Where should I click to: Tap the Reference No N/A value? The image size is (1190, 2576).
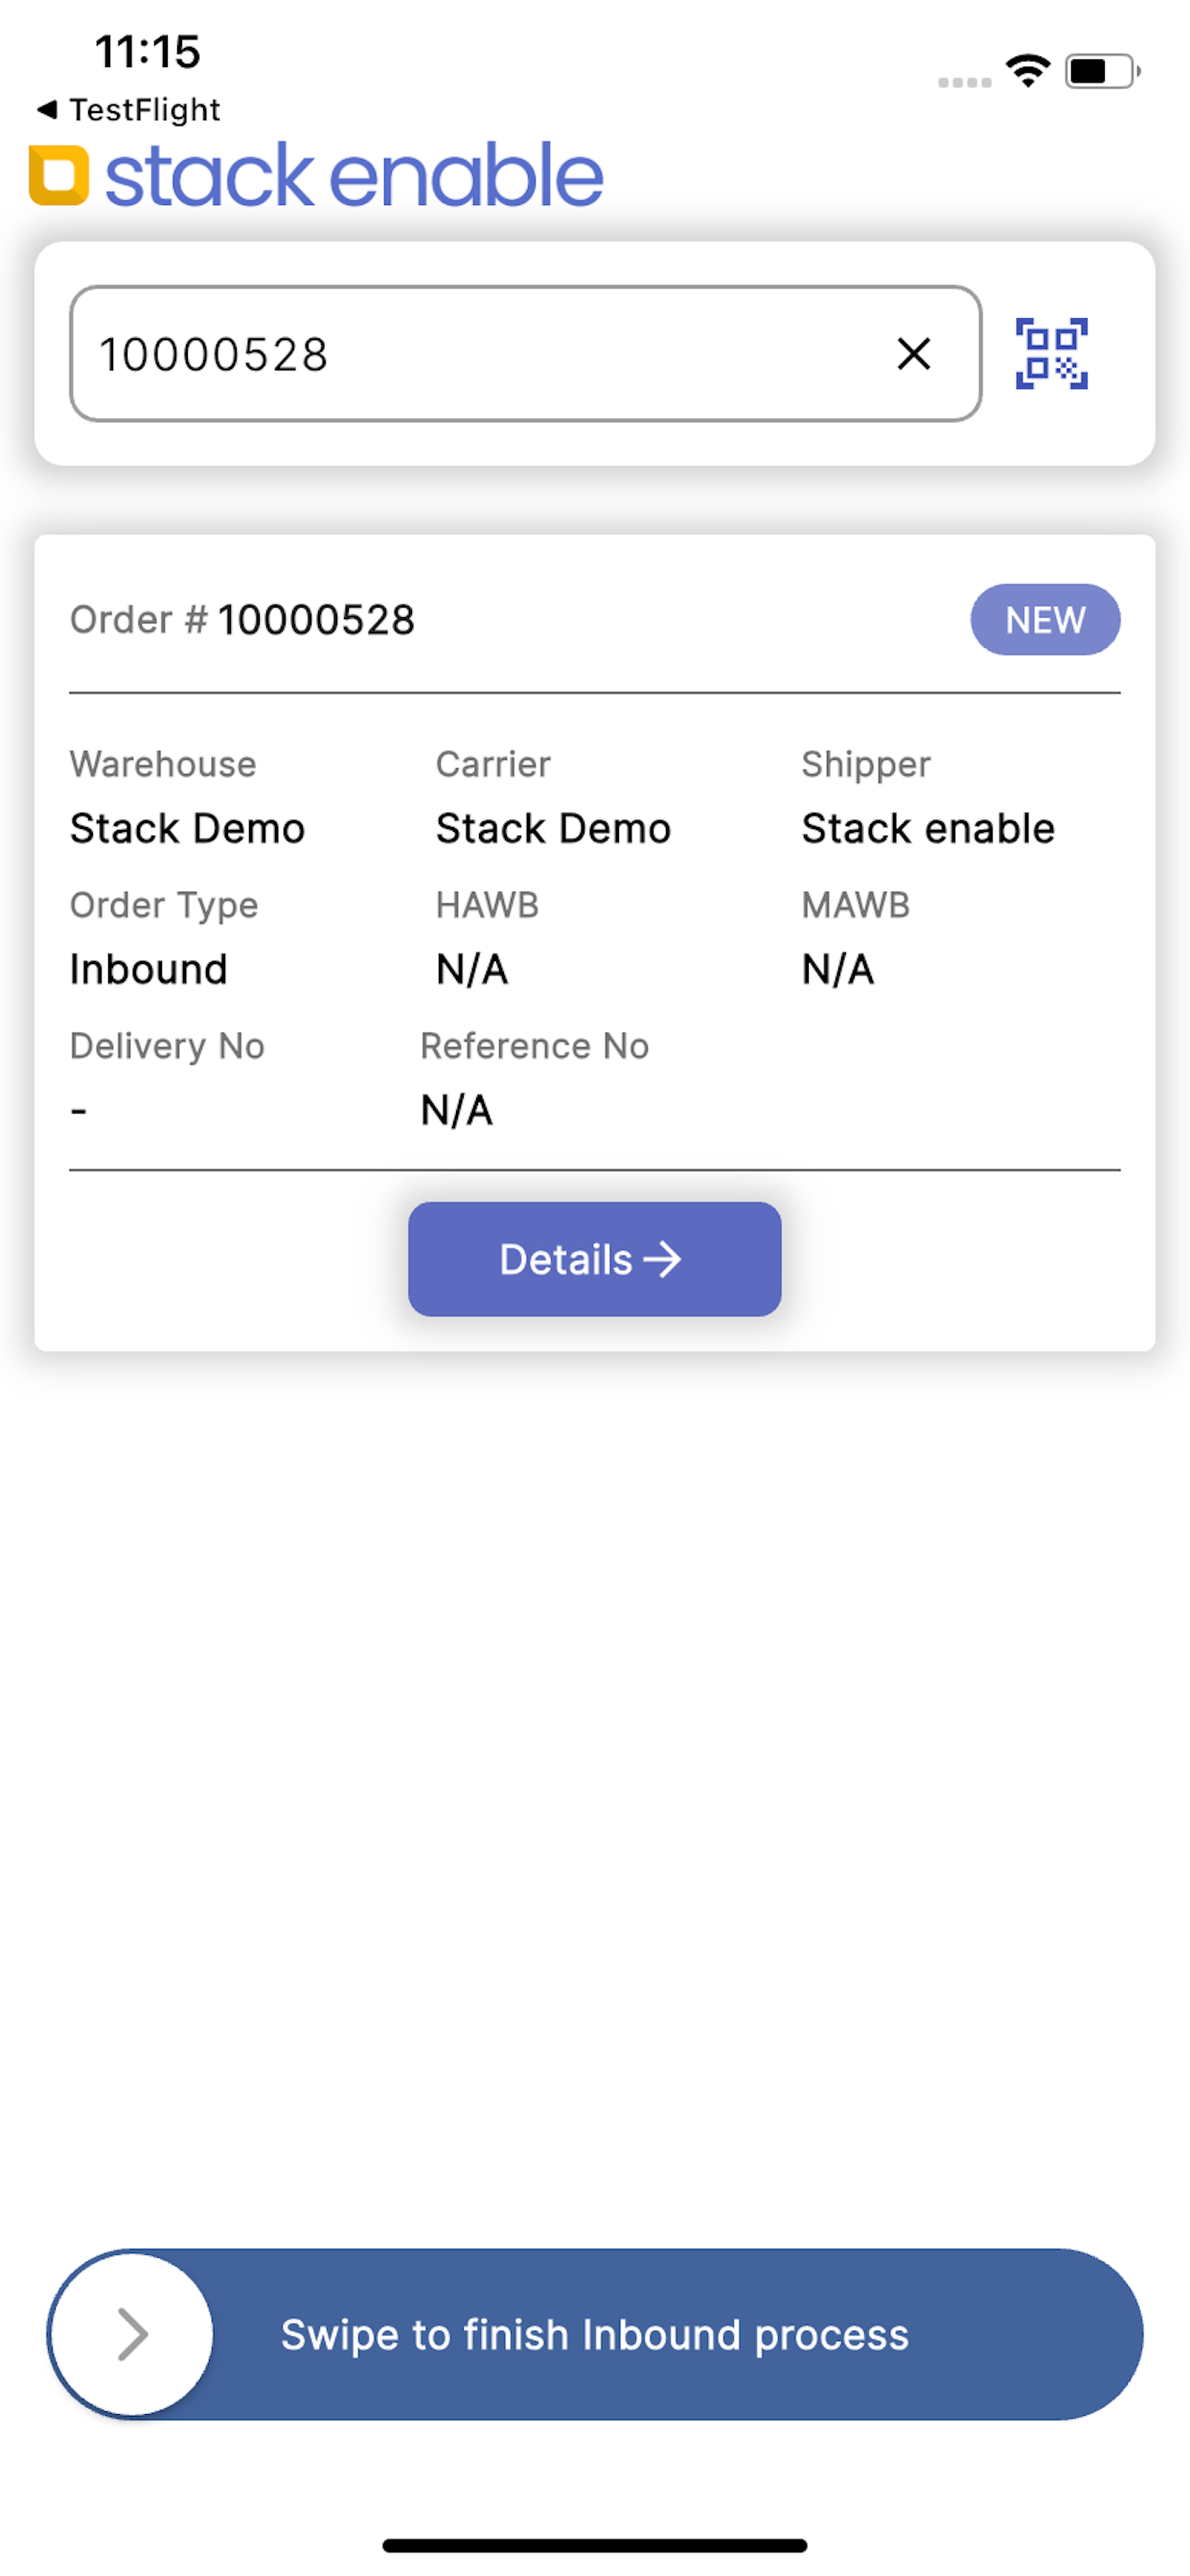coord(456,1110)
